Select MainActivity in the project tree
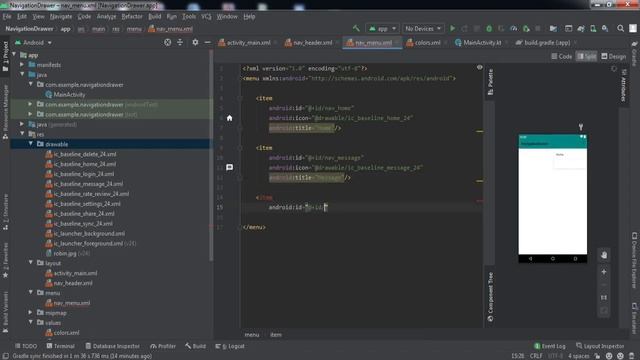The width and height of the screenshot is (640, 360). pyautogui.click(x=69, y=95)
